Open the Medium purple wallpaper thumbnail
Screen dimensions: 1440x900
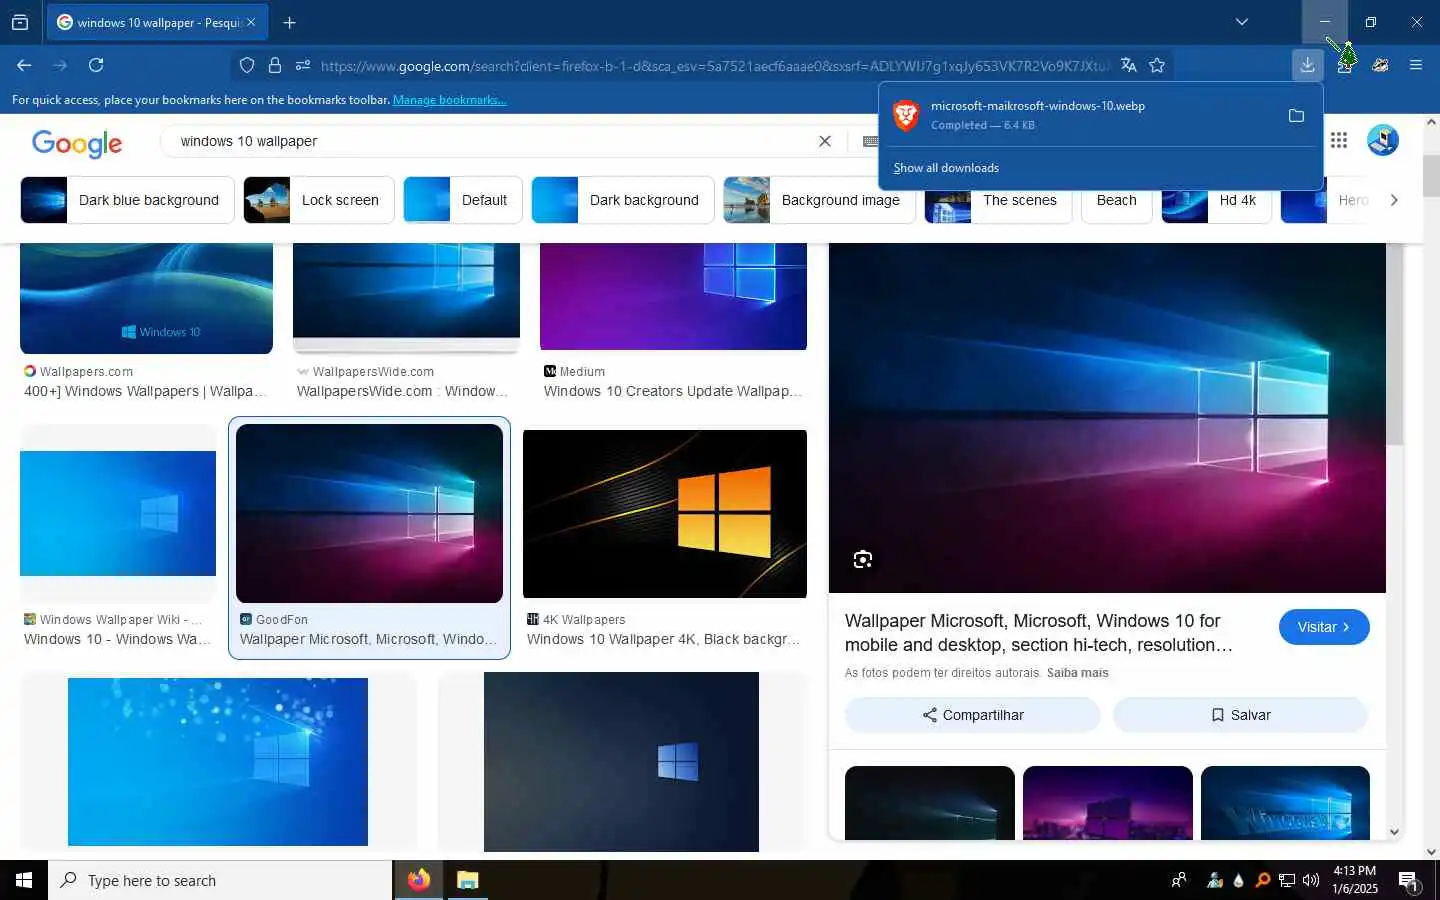click(673, 297)
